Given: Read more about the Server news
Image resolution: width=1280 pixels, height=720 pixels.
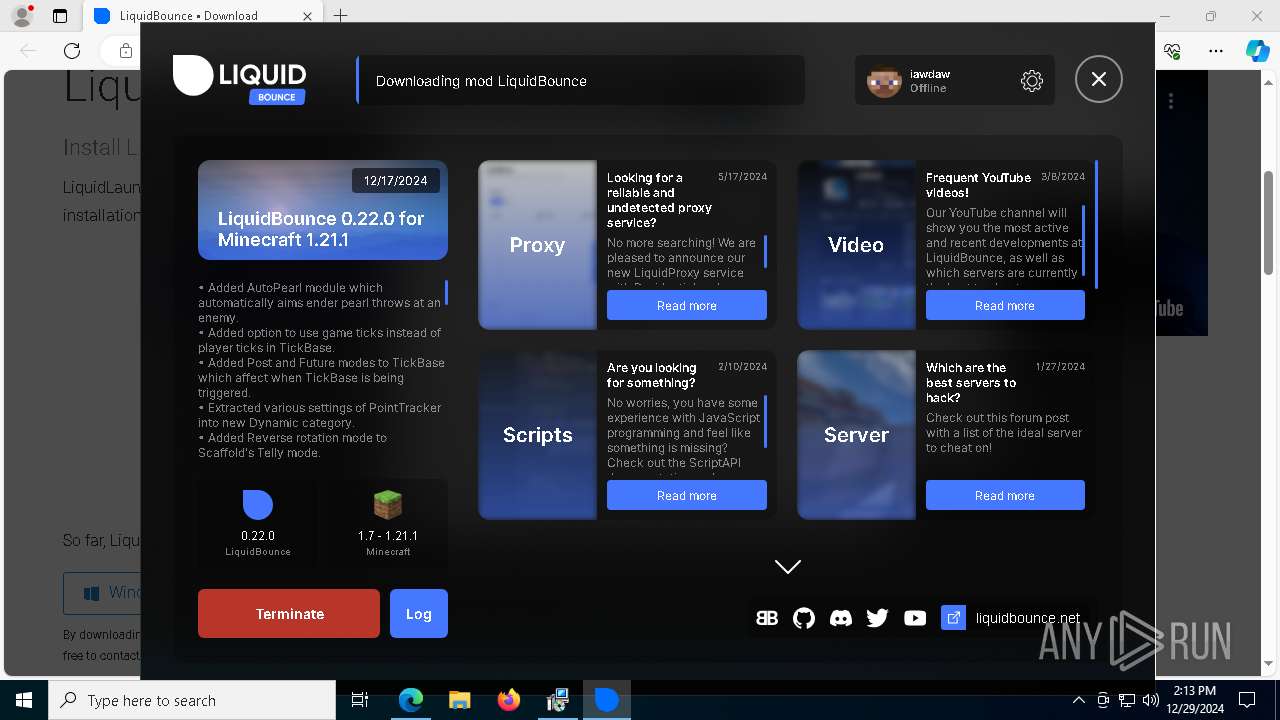Looking at the screenshot, I should [x=1005, y=495].
